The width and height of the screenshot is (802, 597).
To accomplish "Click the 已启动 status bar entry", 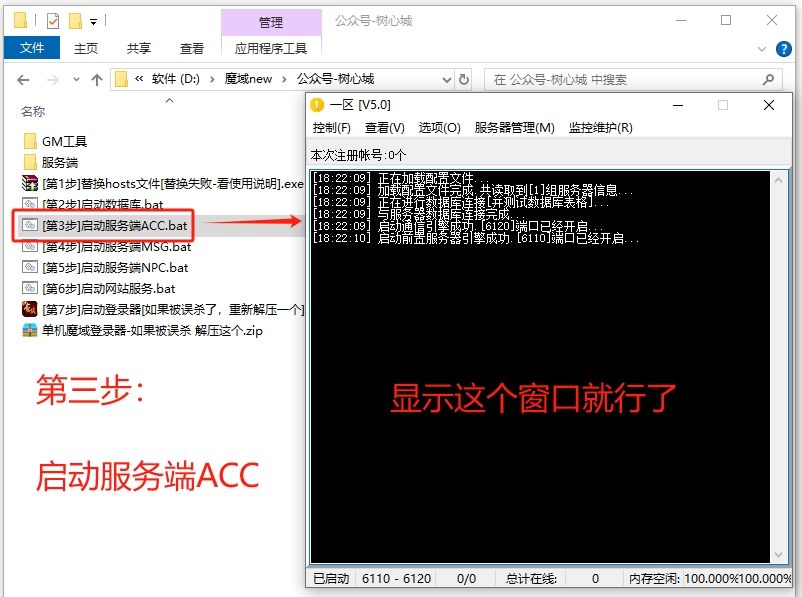I will pos(331,579).
